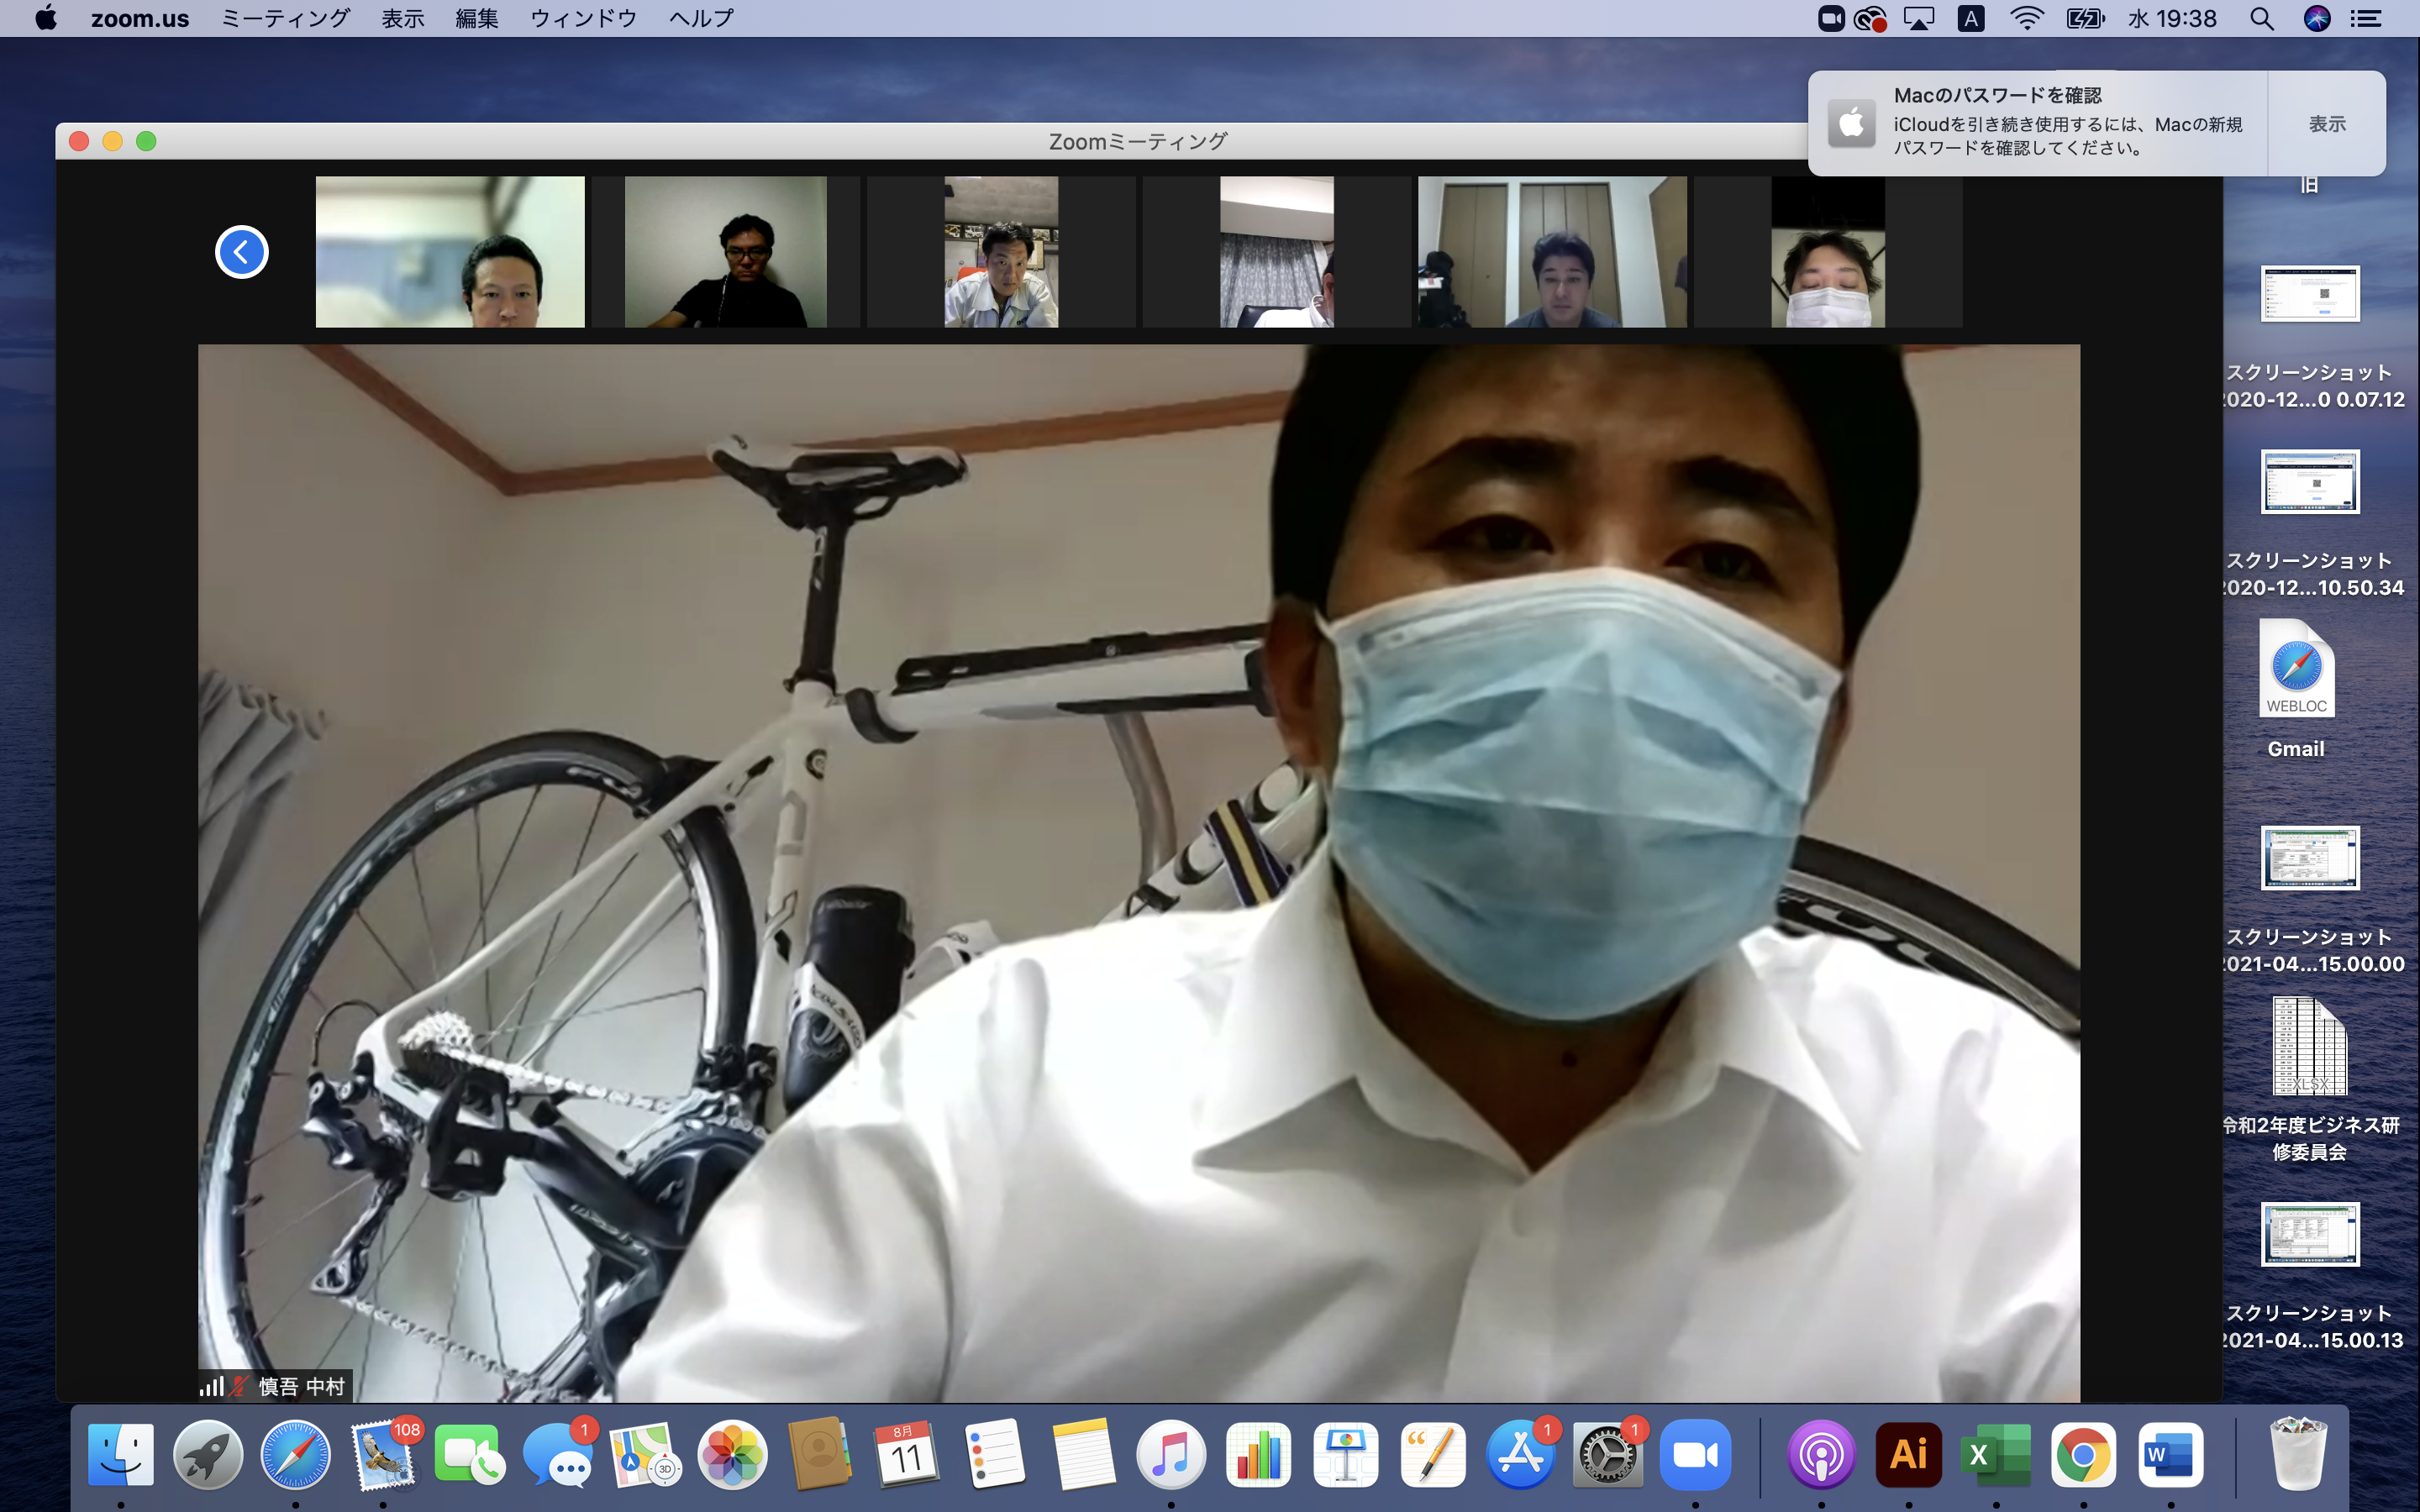The height and width of the screenshot is (1512, 2420).
Task: Open the input source menu in the menu bar
Action: (1970, 19)
